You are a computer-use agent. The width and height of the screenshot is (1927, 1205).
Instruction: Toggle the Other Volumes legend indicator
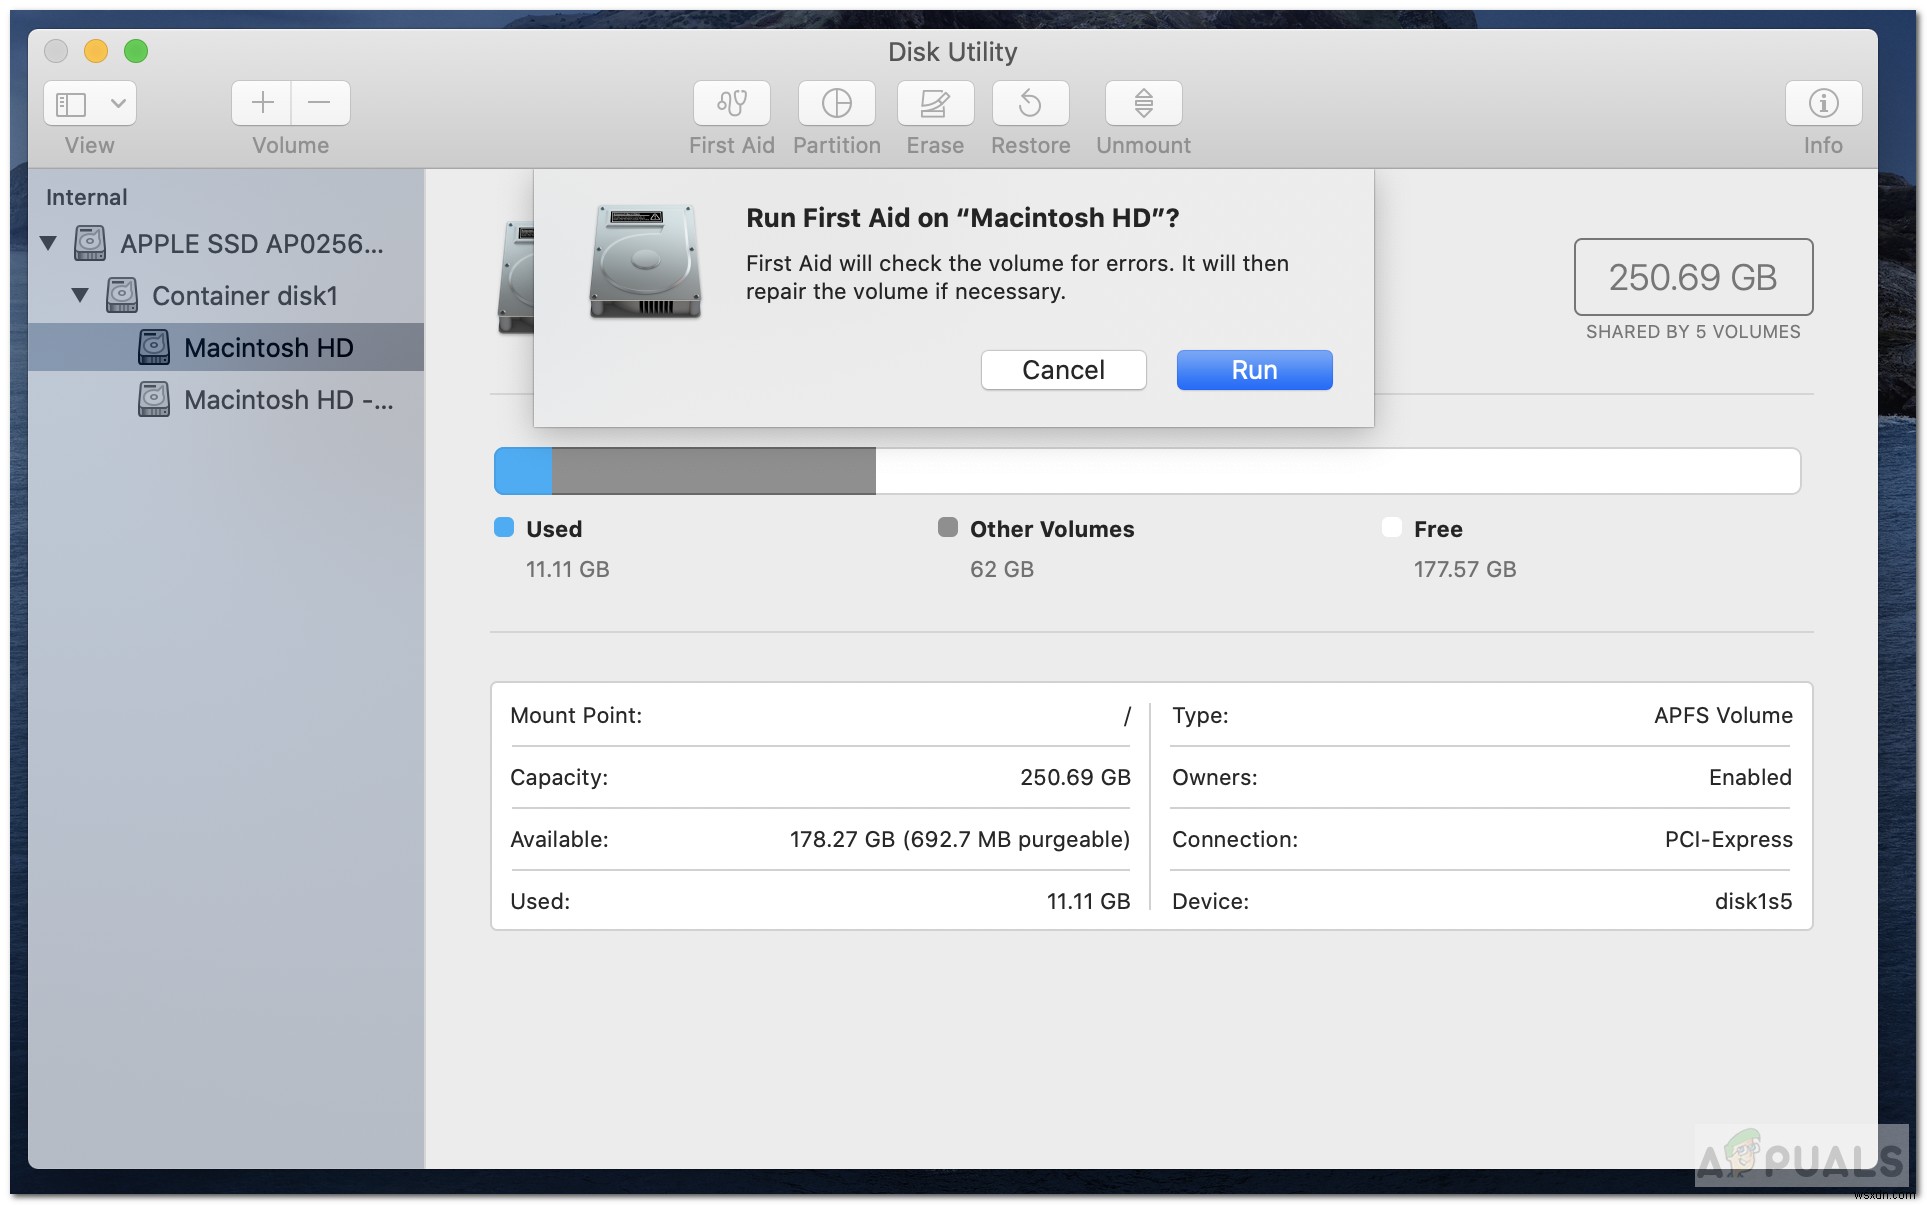(947, 528)
